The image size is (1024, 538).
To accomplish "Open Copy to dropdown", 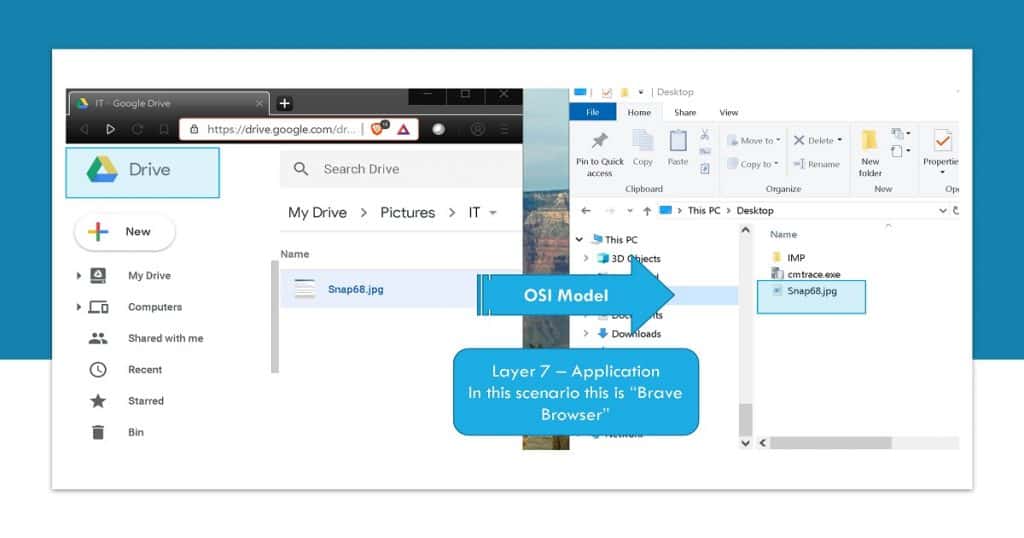I will [753, 164].
